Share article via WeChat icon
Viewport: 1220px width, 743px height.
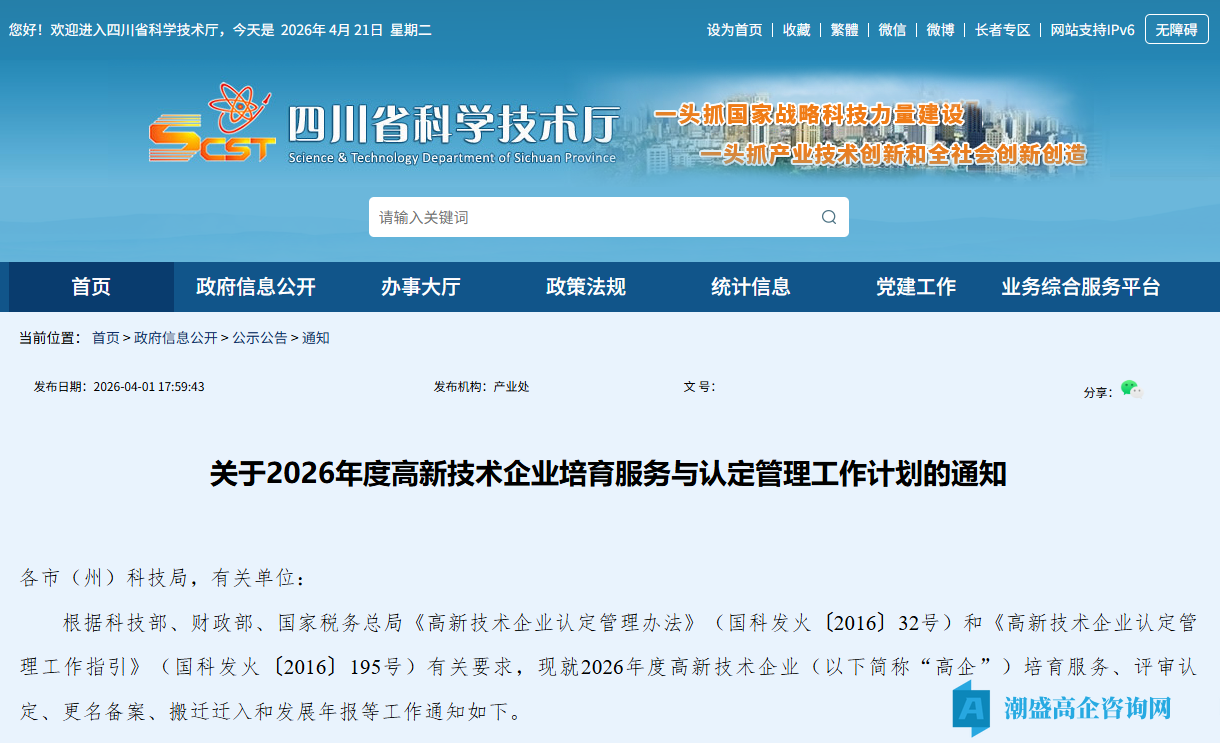[x=1129, y=388]
